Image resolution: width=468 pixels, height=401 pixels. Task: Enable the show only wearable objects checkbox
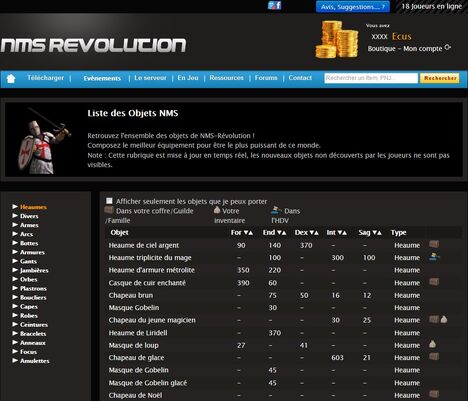pos(109,201)
